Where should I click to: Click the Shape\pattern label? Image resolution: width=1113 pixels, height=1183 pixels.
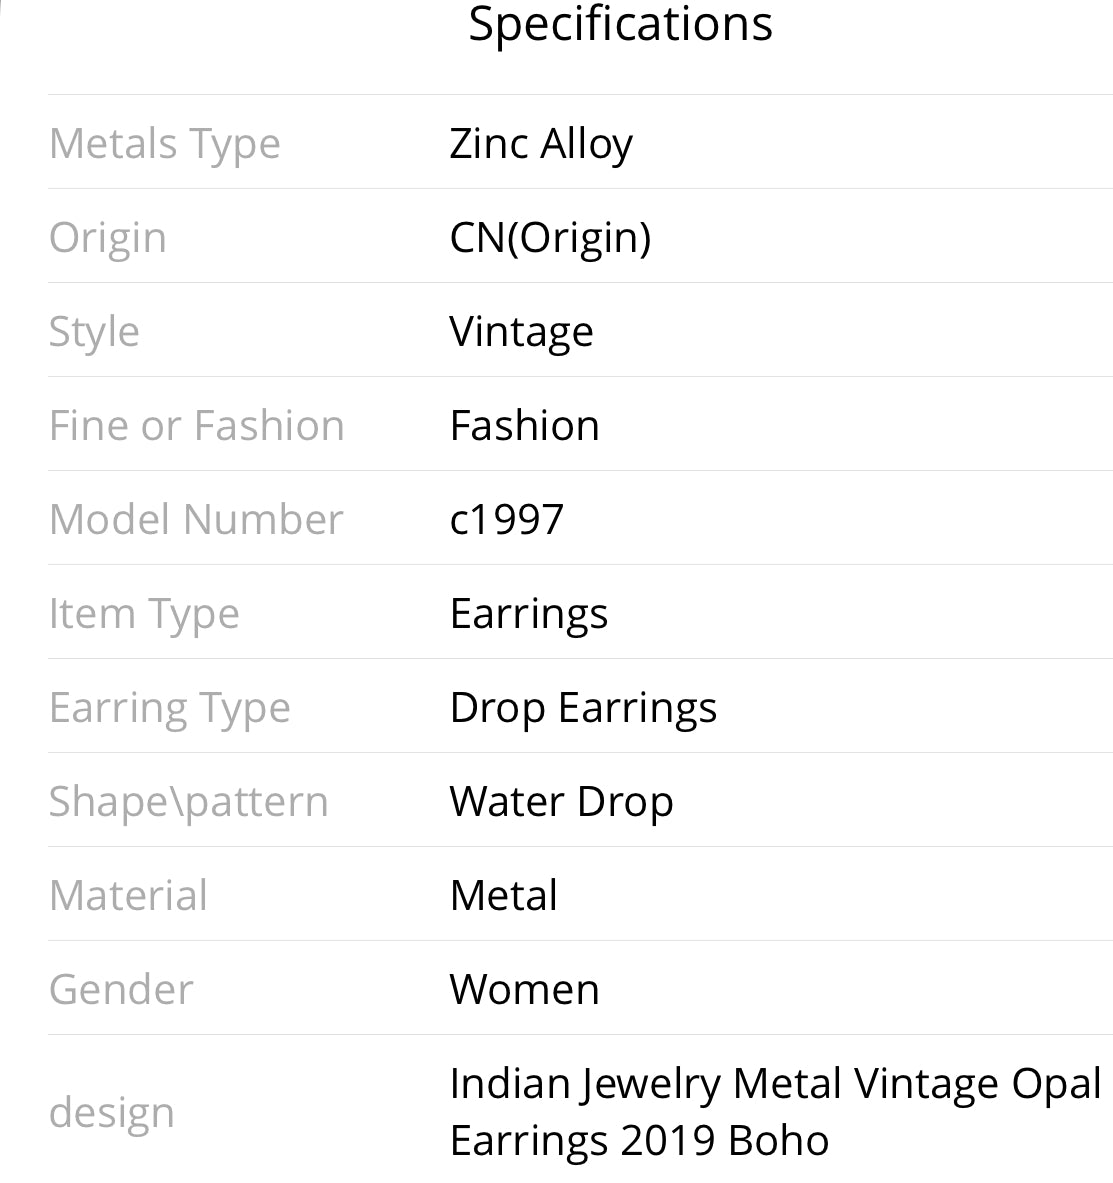pos(189,802)
